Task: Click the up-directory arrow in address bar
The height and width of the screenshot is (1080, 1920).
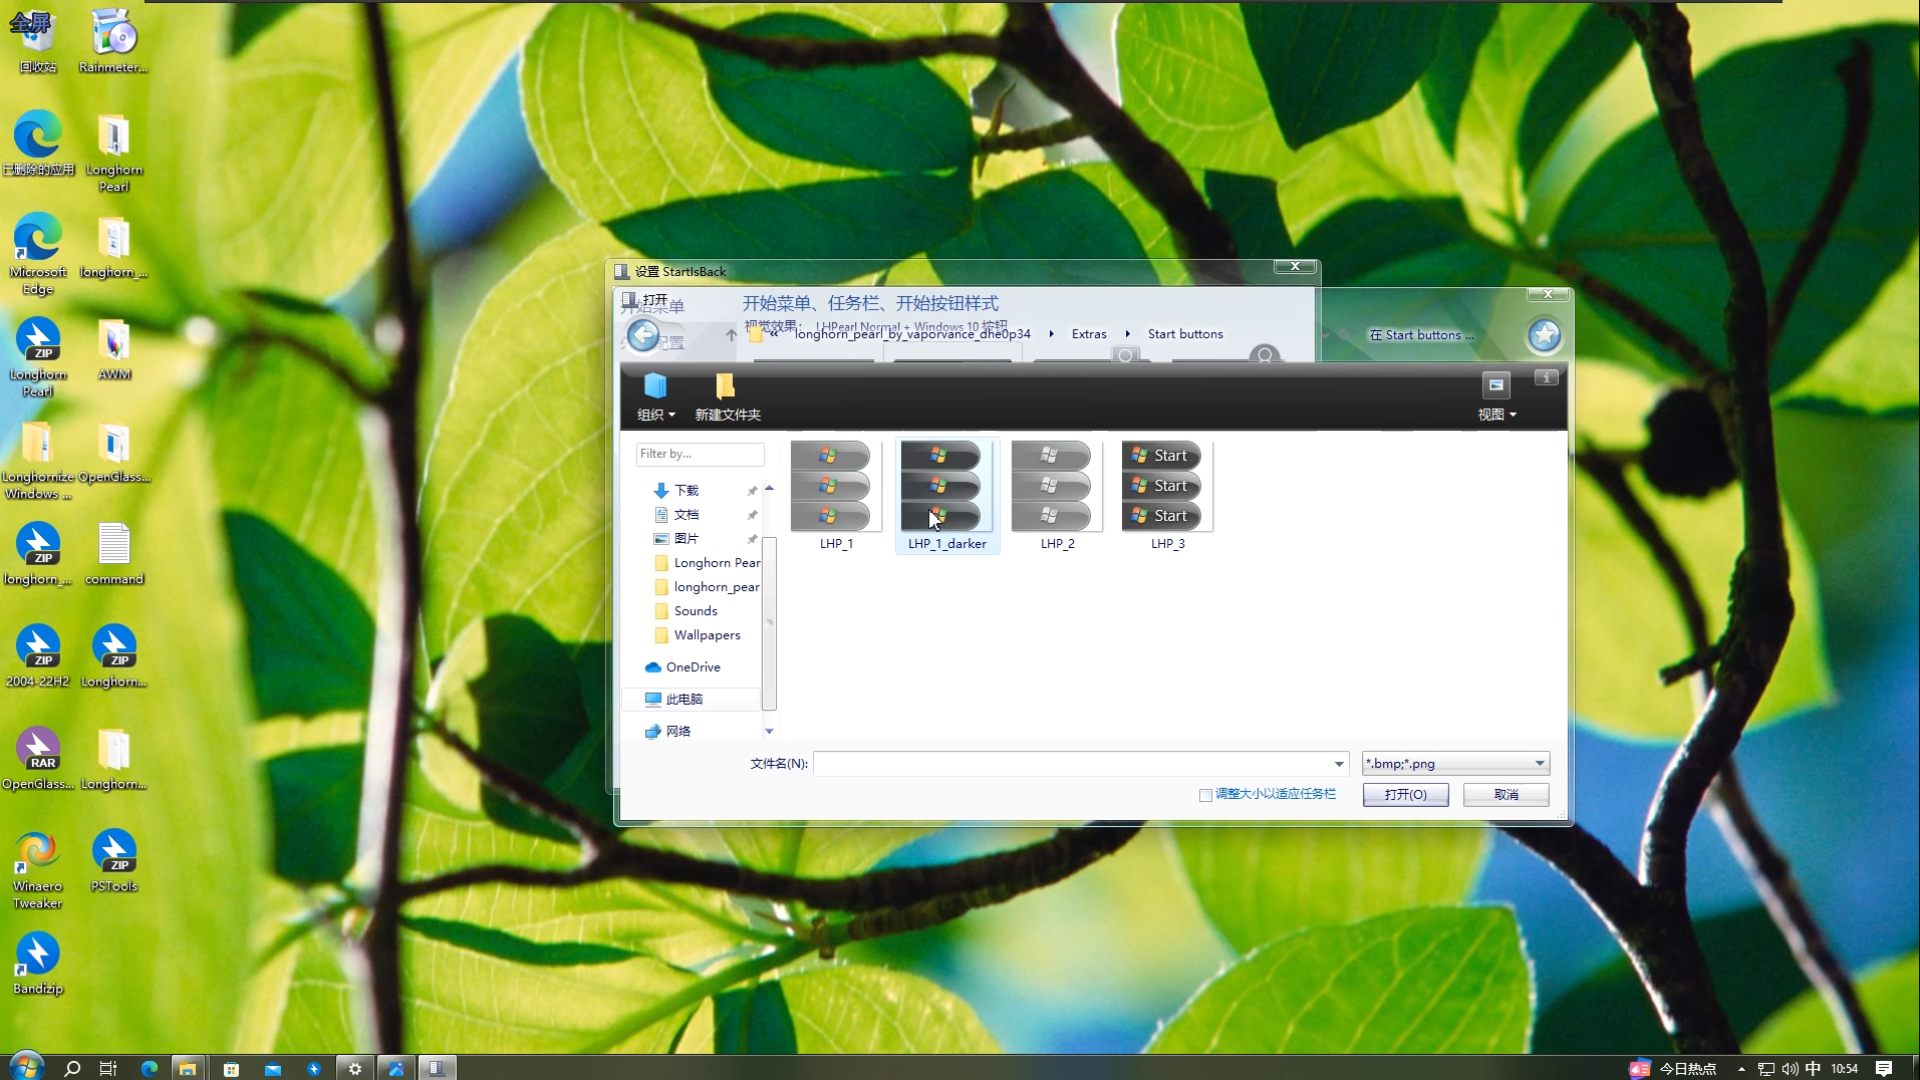Action: (731, 335)
